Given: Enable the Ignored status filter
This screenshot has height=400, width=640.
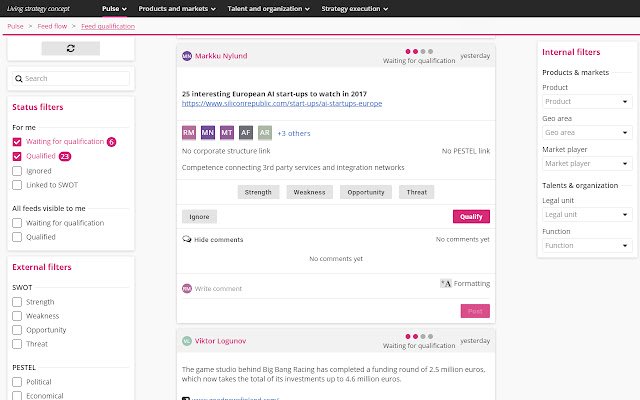Looking at the screenshot, I should pos(17,171).
